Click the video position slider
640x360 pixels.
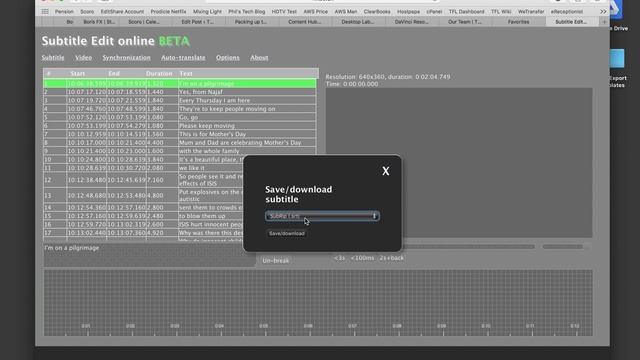click(x=468, y=247)
